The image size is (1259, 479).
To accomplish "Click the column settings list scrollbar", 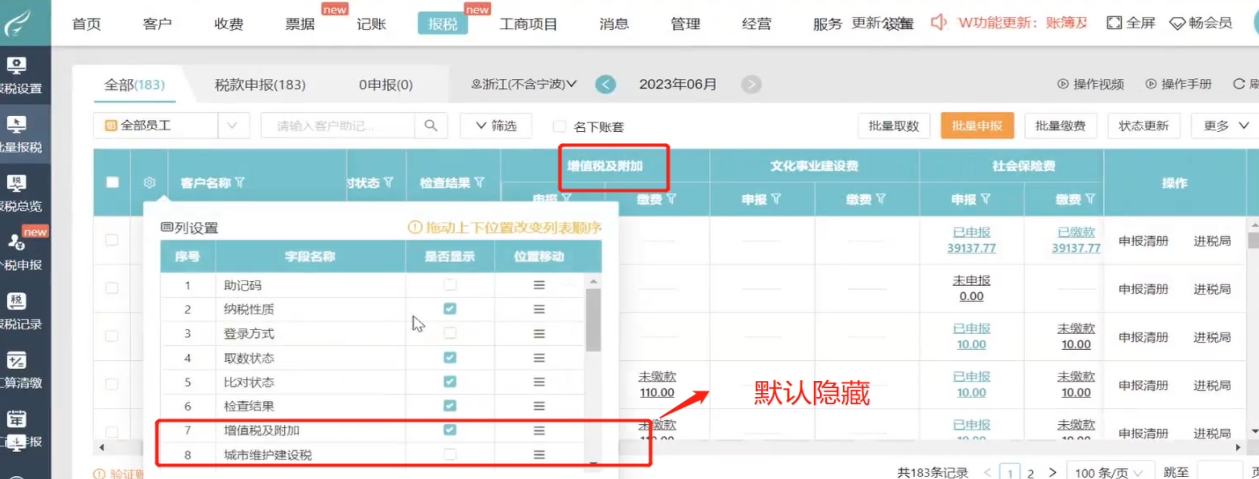I will [593, 320].
